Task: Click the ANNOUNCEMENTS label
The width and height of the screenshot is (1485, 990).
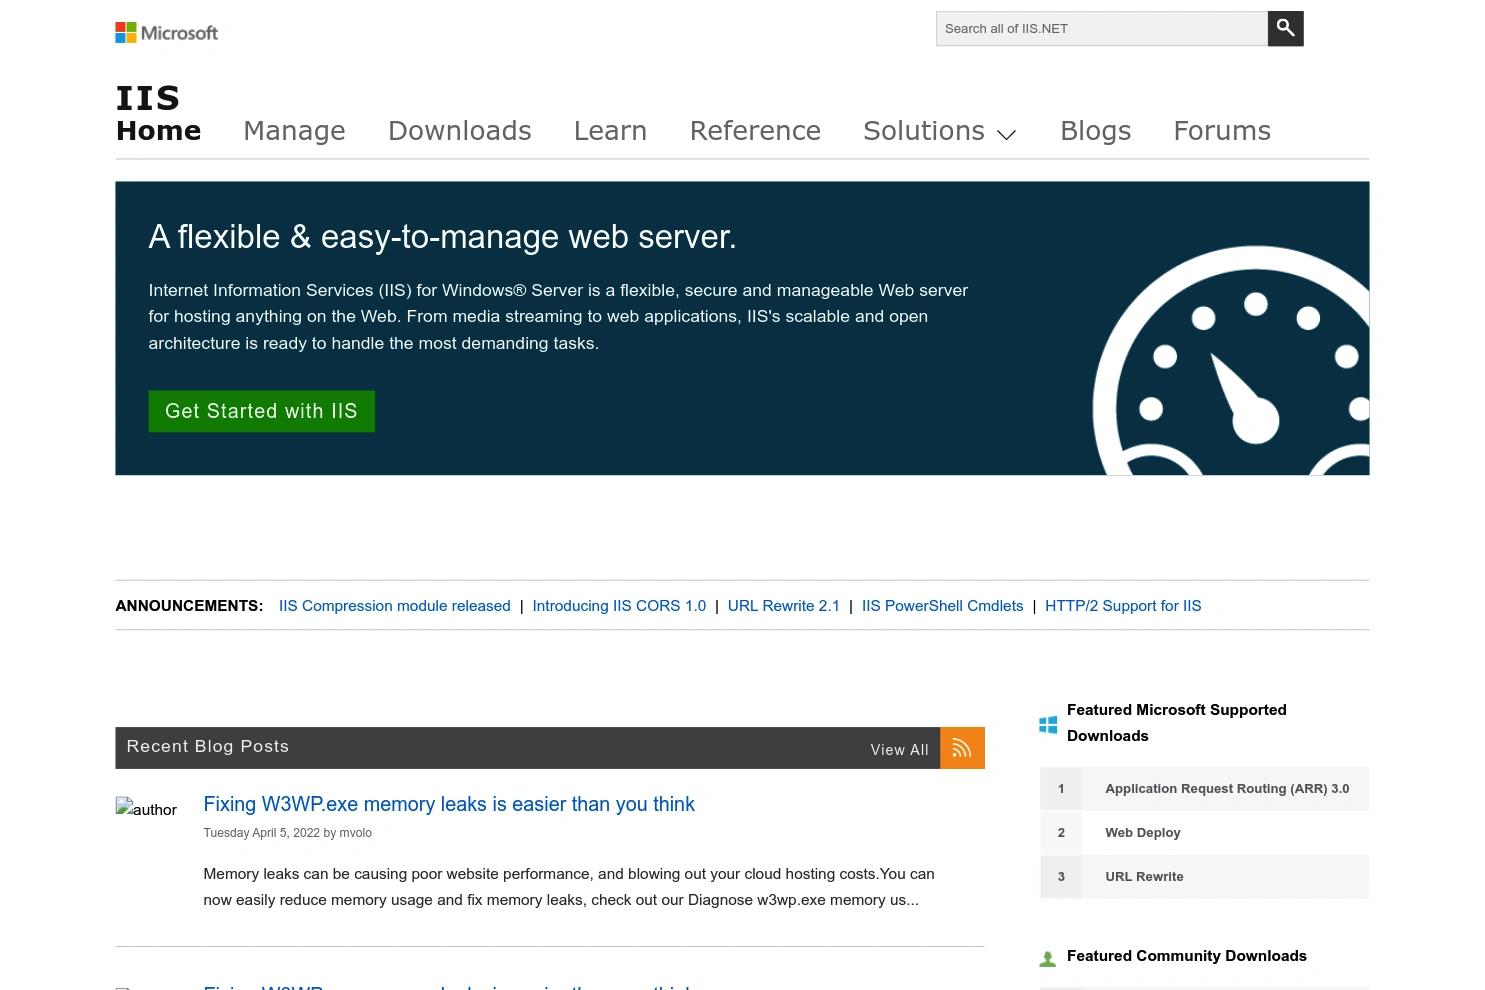Action: [x=189, y=606]
